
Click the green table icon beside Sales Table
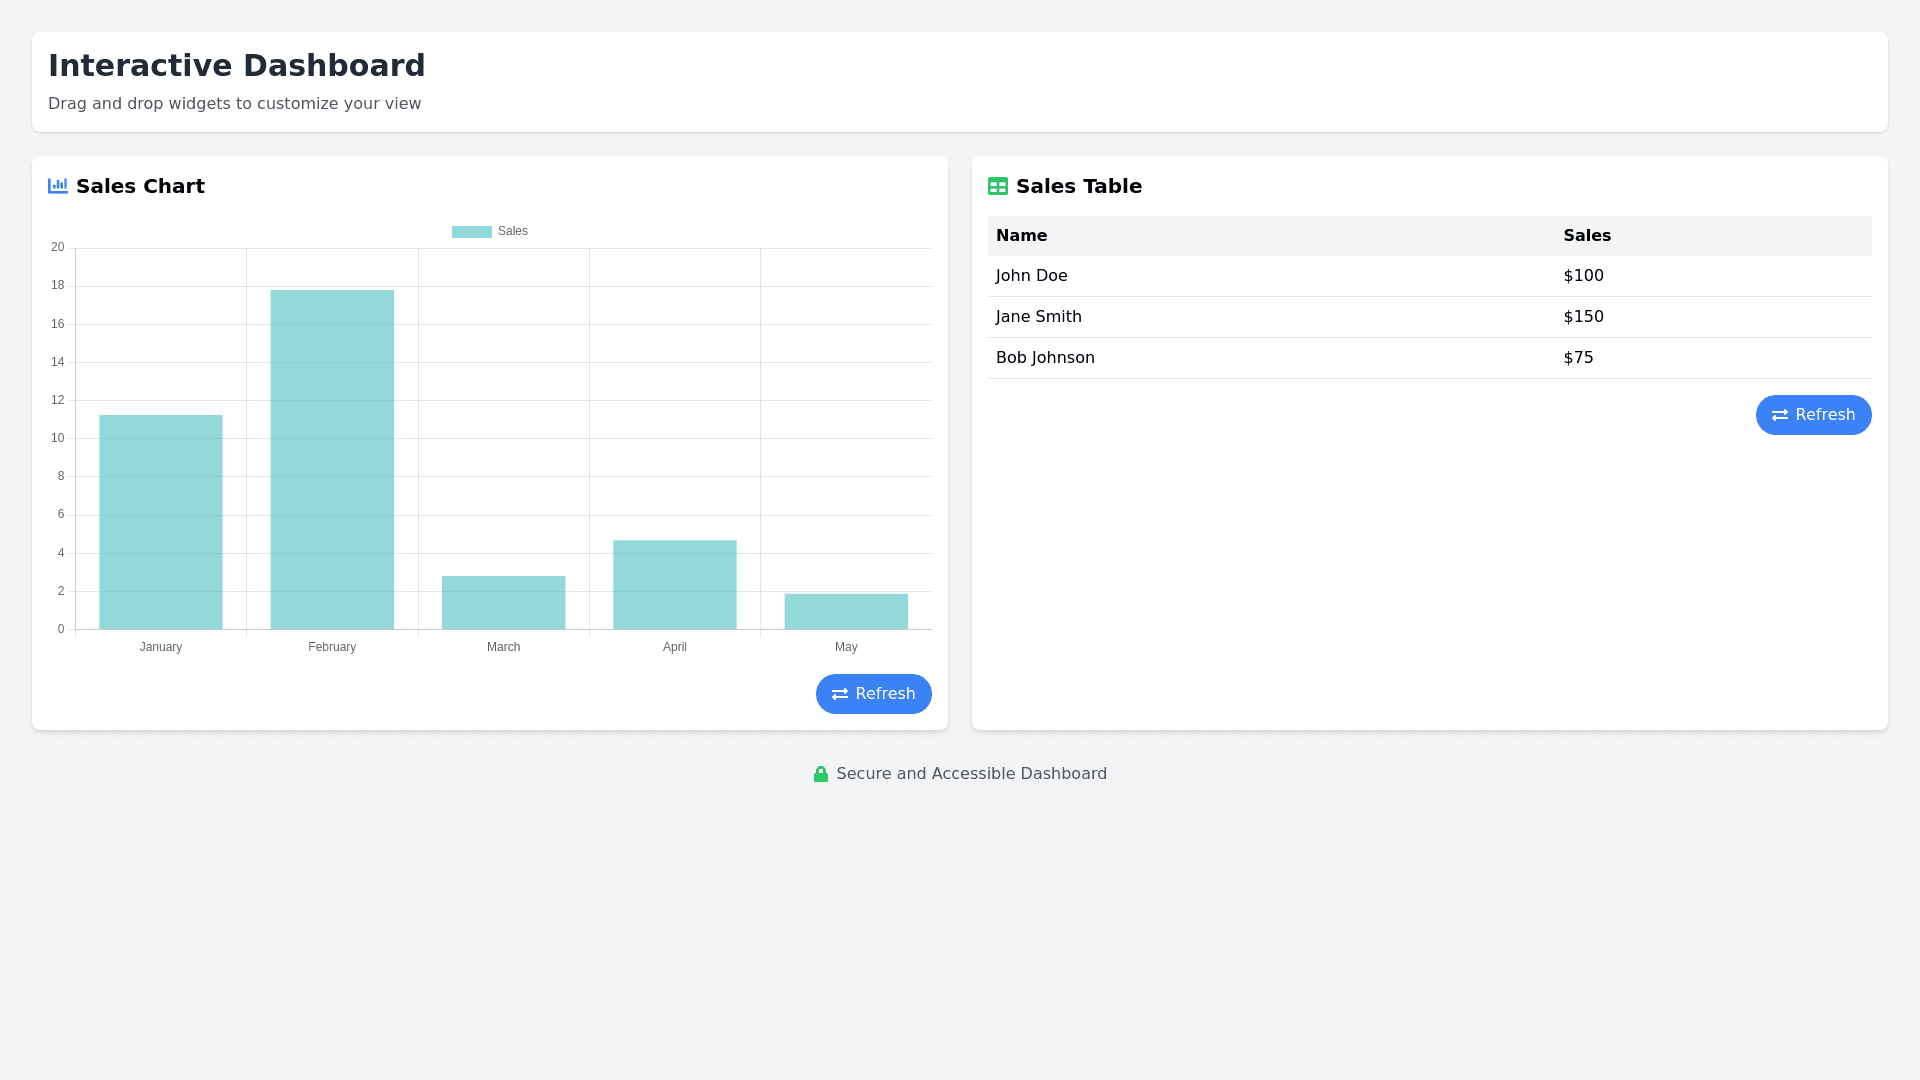coord(997,186)
